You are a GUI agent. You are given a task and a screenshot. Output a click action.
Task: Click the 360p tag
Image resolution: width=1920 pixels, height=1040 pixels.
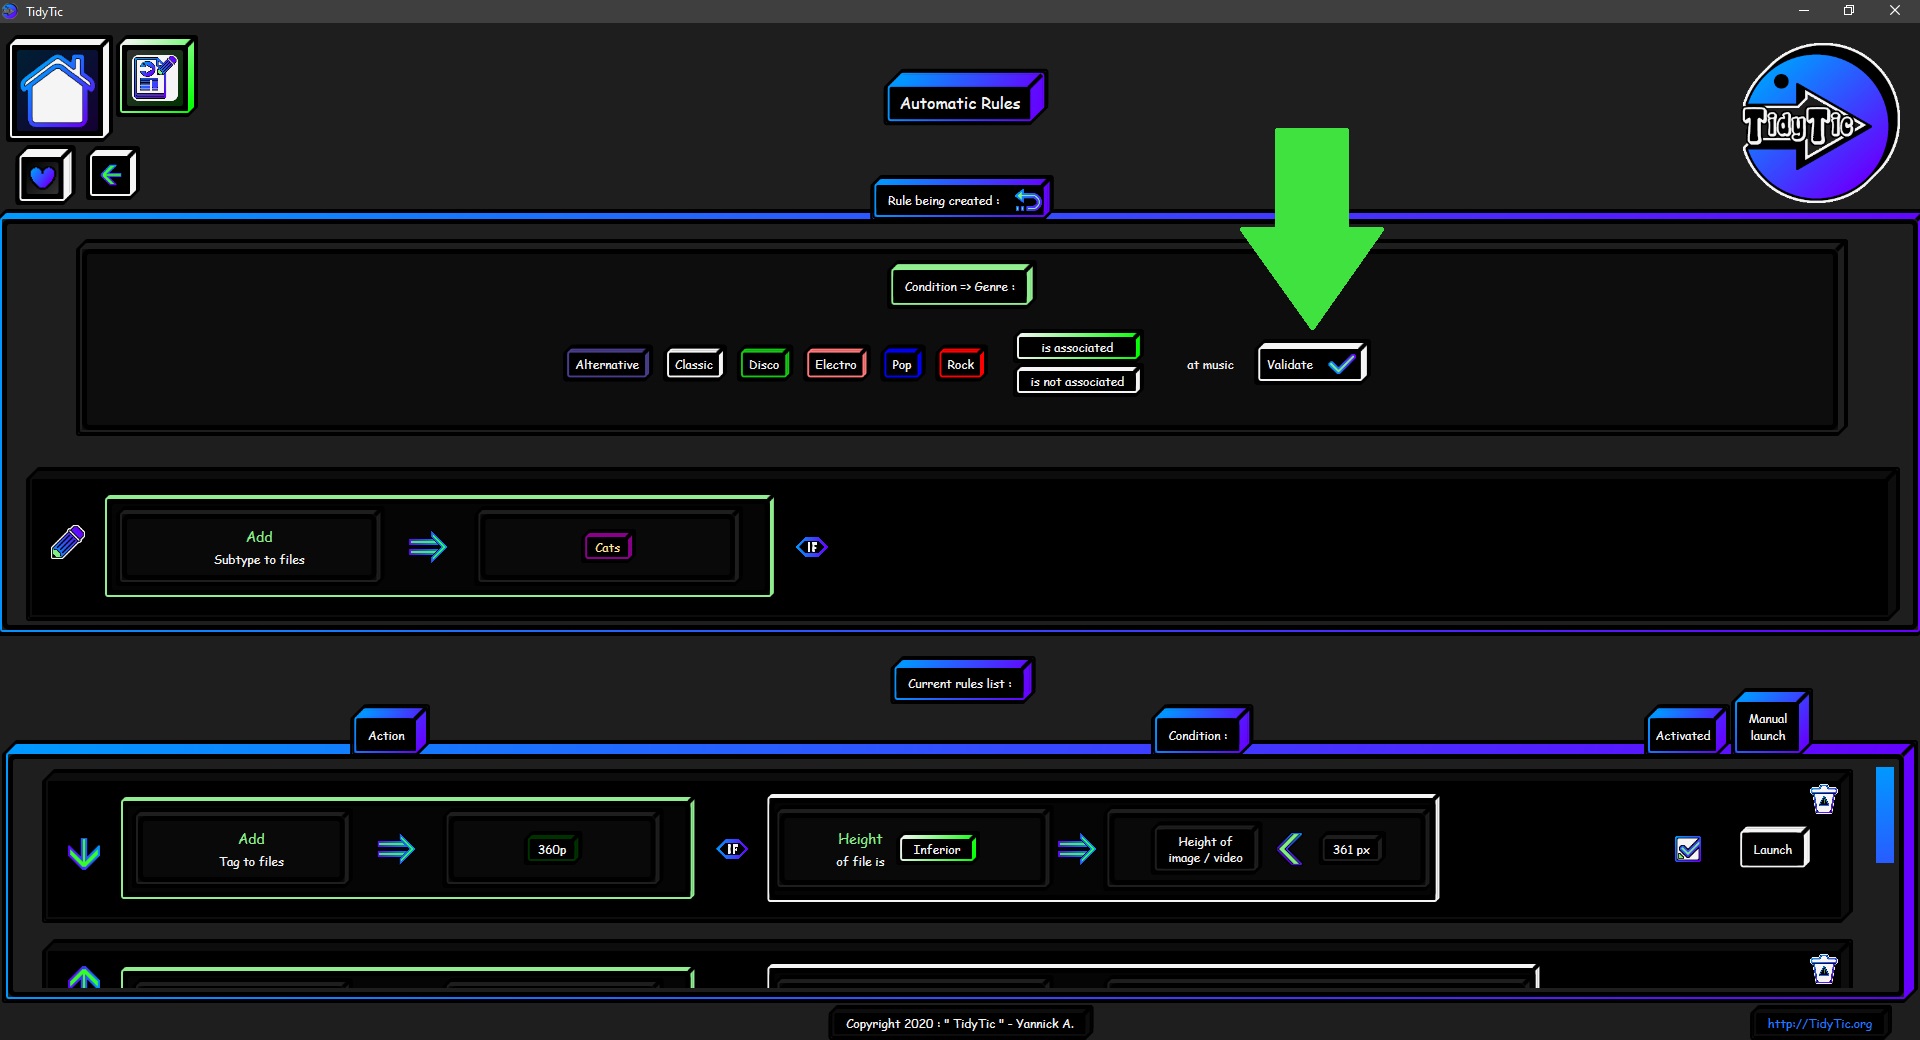click(x=552, y=849)
